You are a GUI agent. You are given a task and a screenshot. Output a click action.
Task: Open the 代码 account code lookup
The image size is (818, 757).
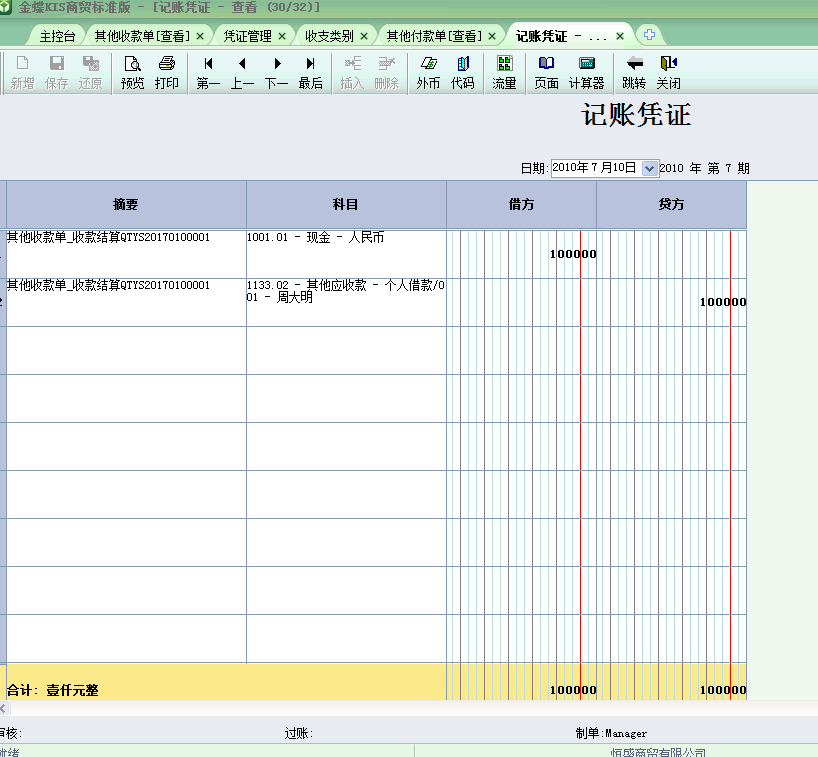(463, 73)
